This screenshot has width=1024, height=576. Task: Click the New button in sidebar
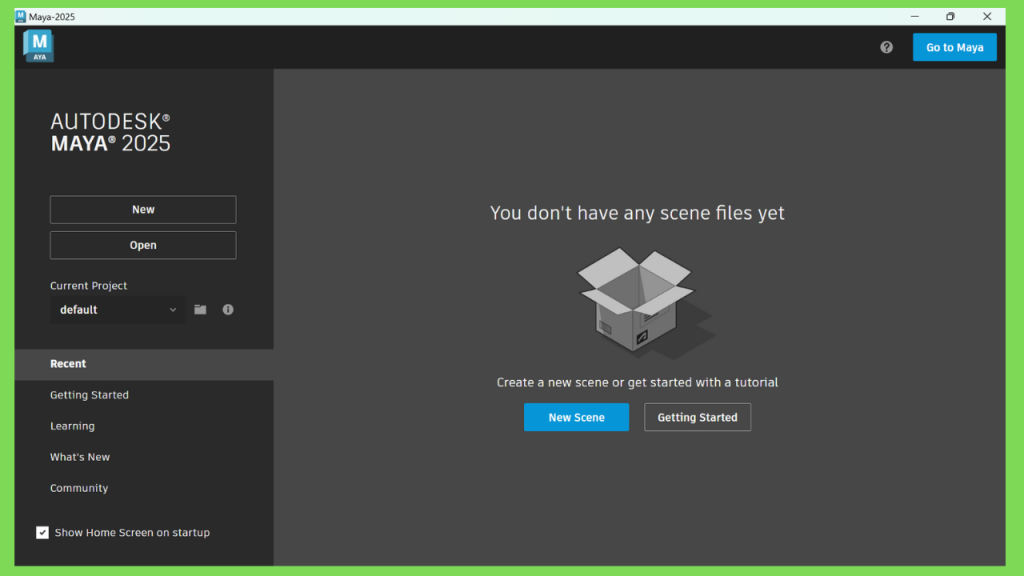point(143,210)
